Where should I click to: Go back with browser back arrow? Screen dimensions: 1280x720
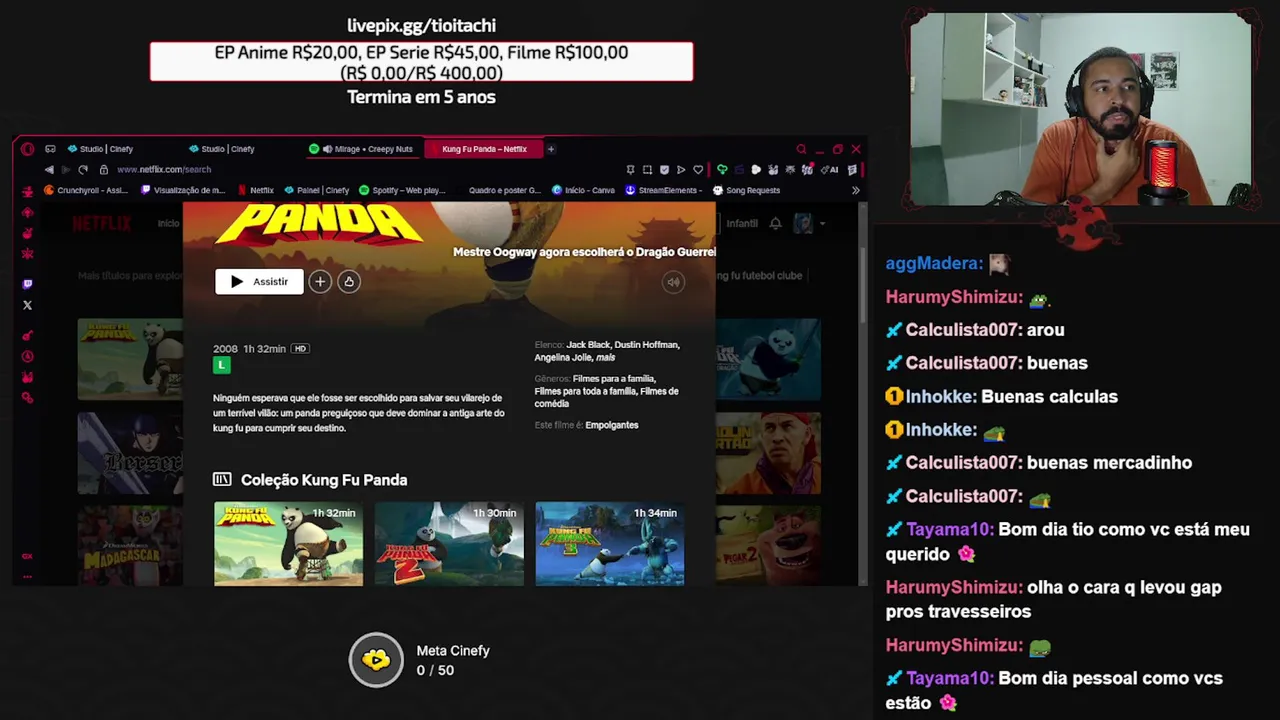click(49, 170)
